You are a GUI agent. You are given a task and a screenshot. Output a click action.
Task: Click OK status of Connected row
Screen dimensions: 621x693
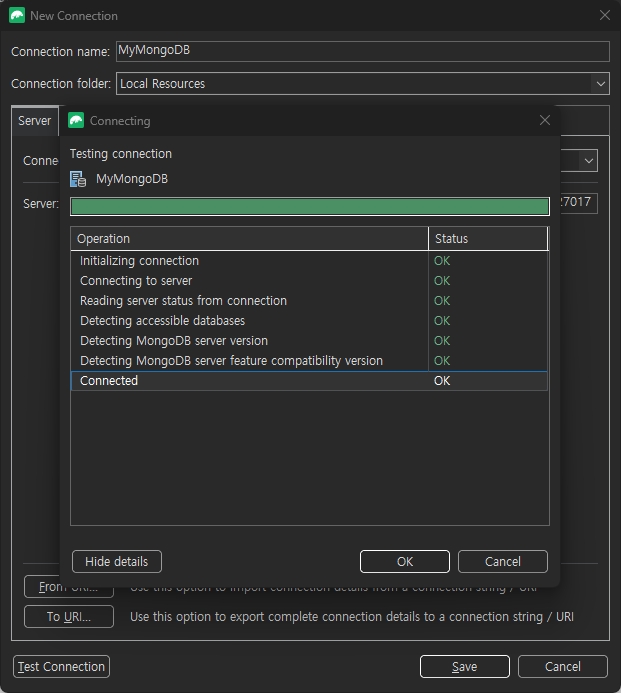(x=442, y=381)
